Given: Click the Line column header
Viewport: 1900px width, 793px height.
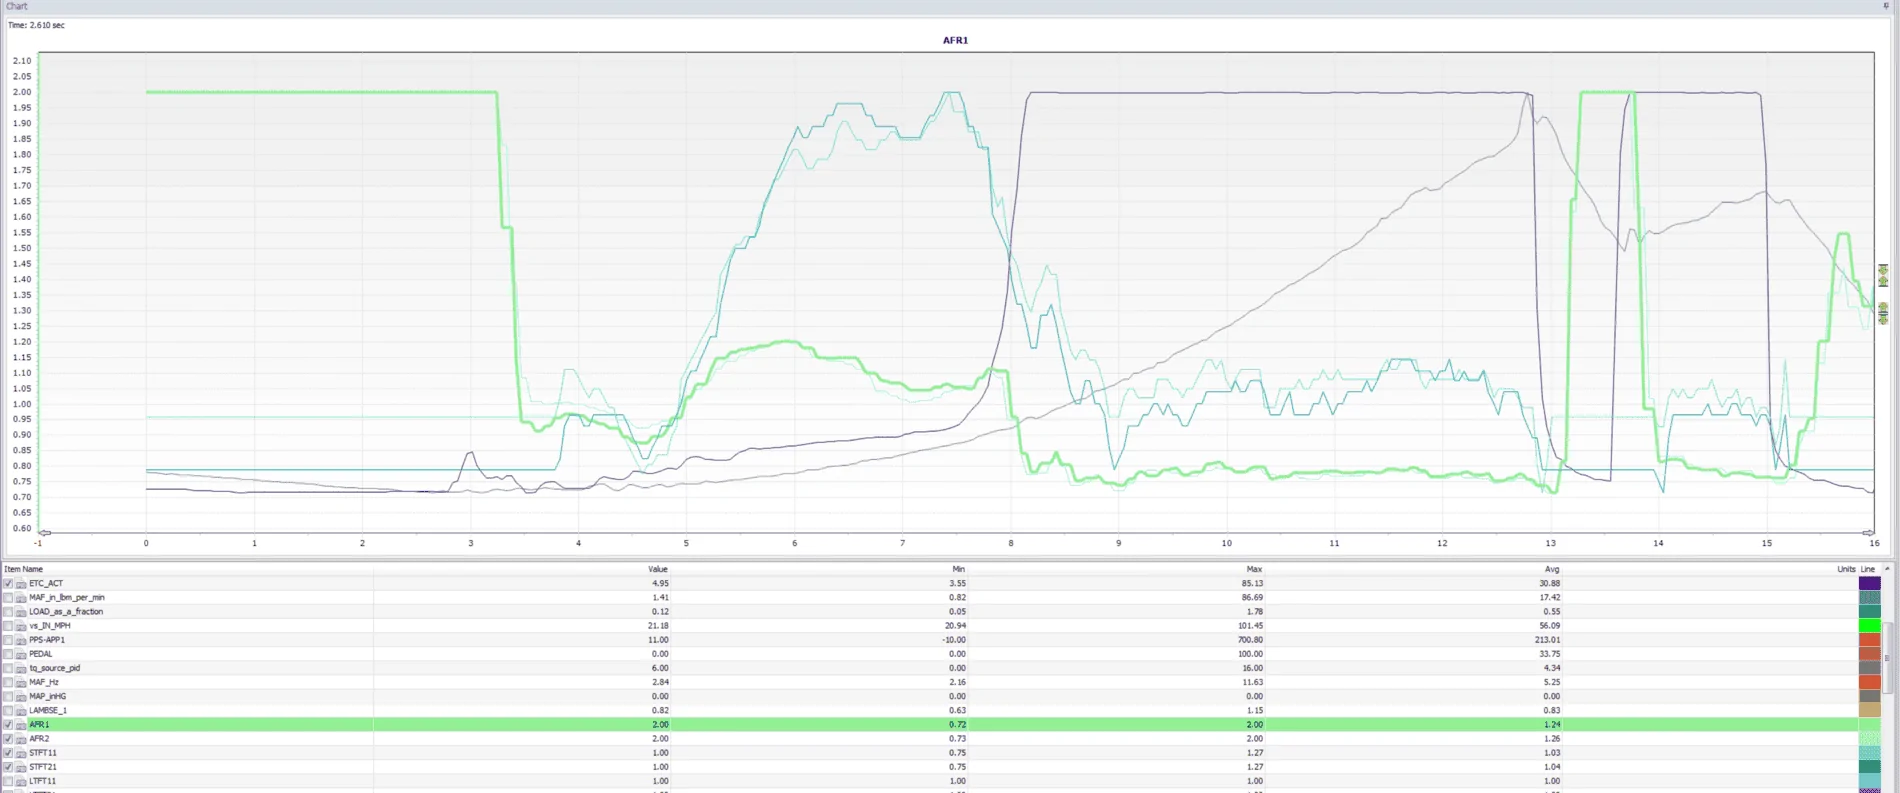Looking at the screenshot, I should pyautogui.click(x=1867, y=569).
